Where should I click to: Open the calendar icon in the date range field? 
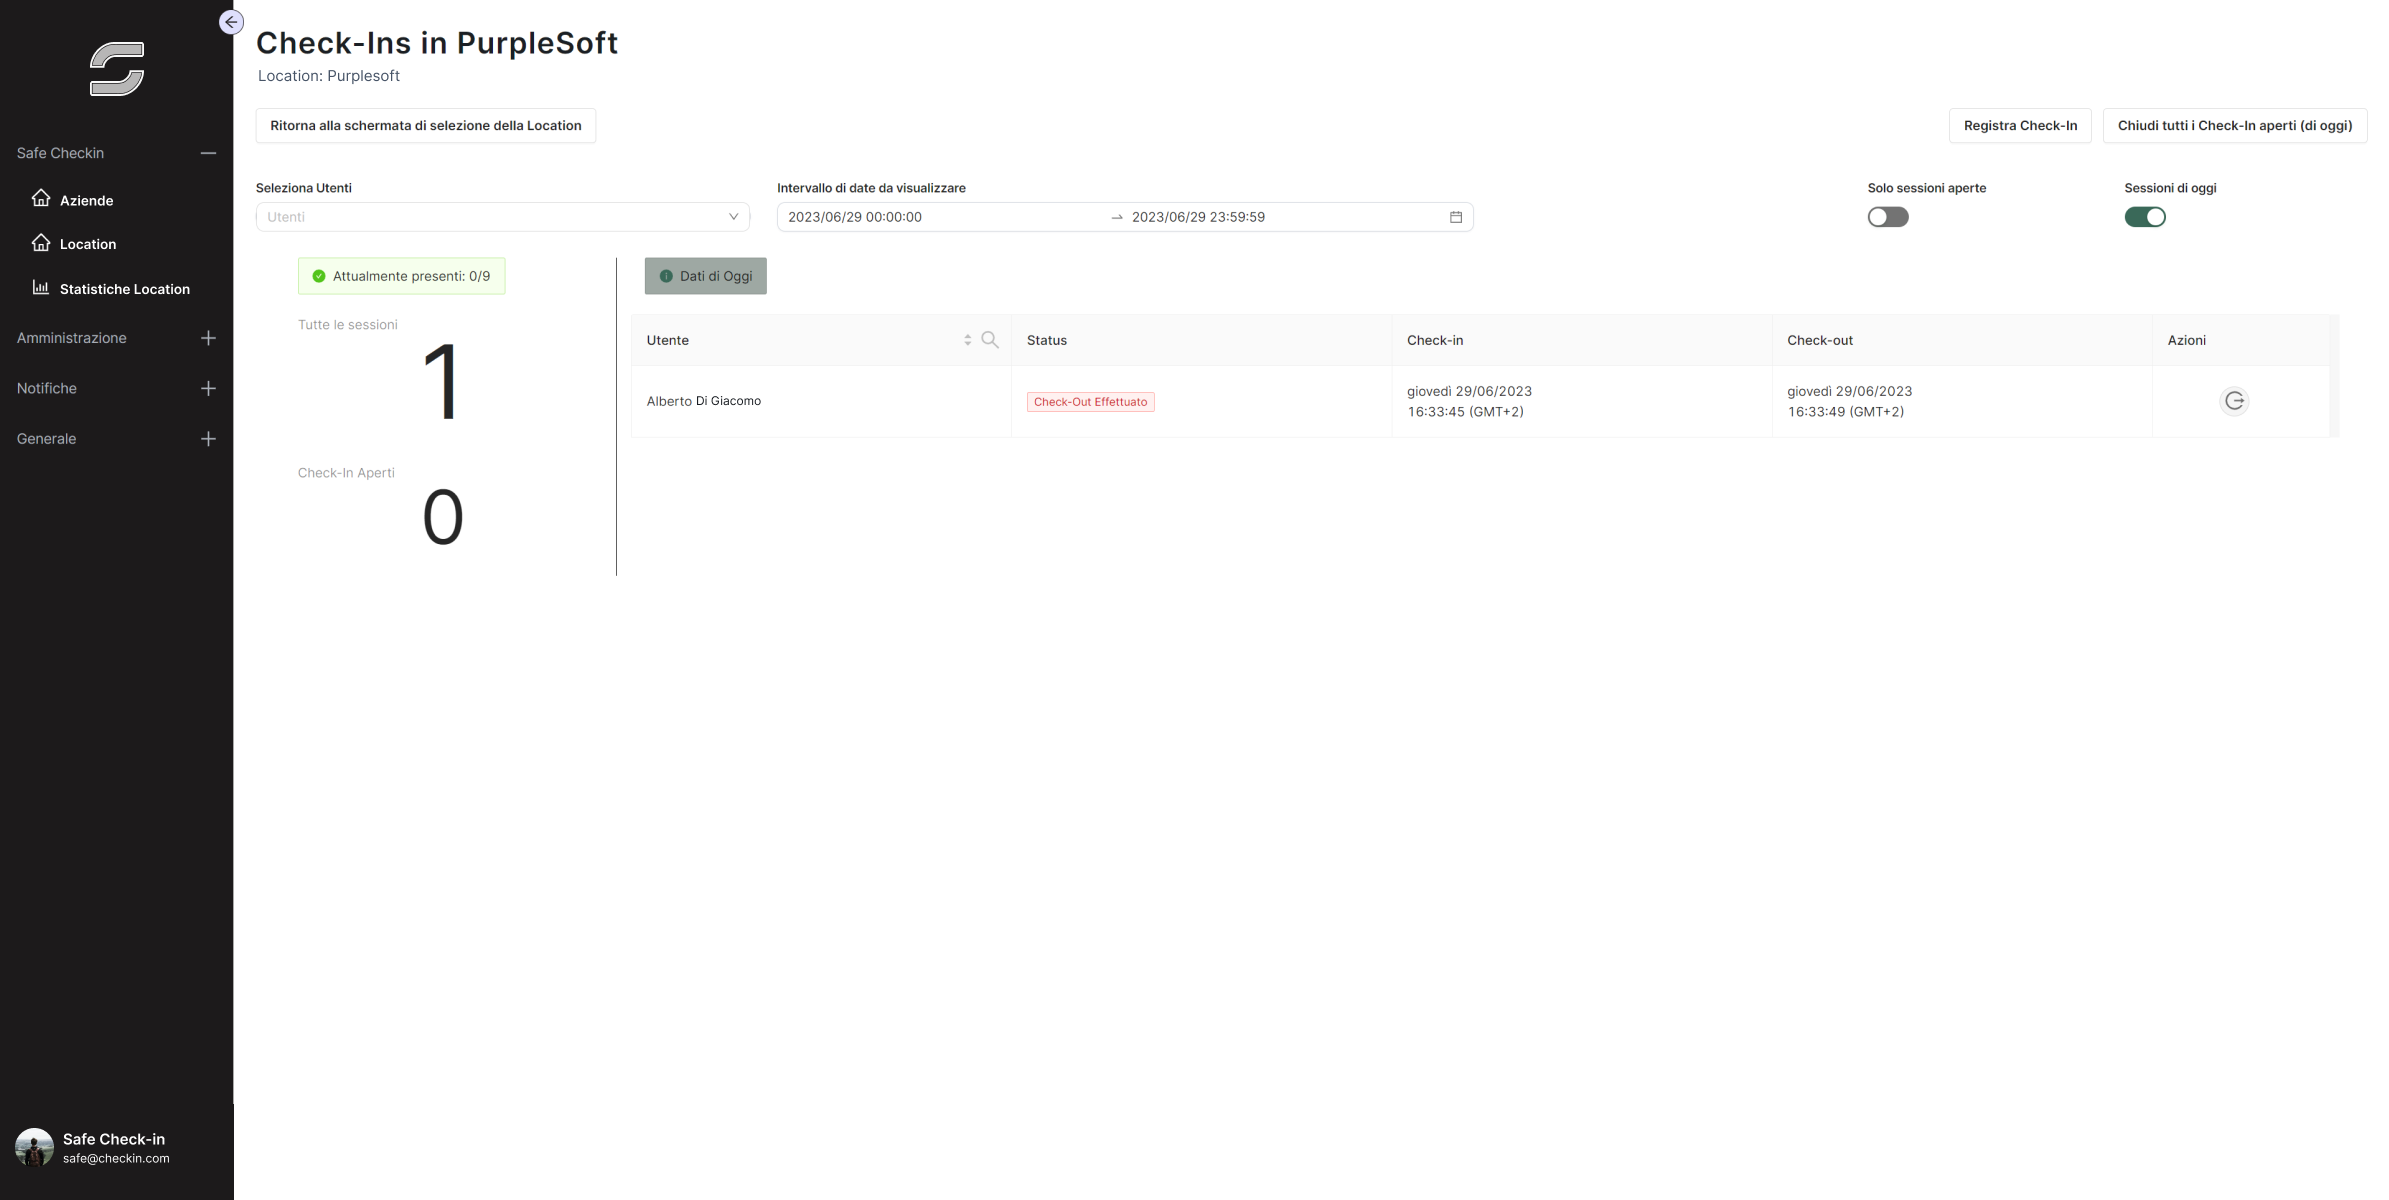pyautogui.click(x=1456, y=217)
